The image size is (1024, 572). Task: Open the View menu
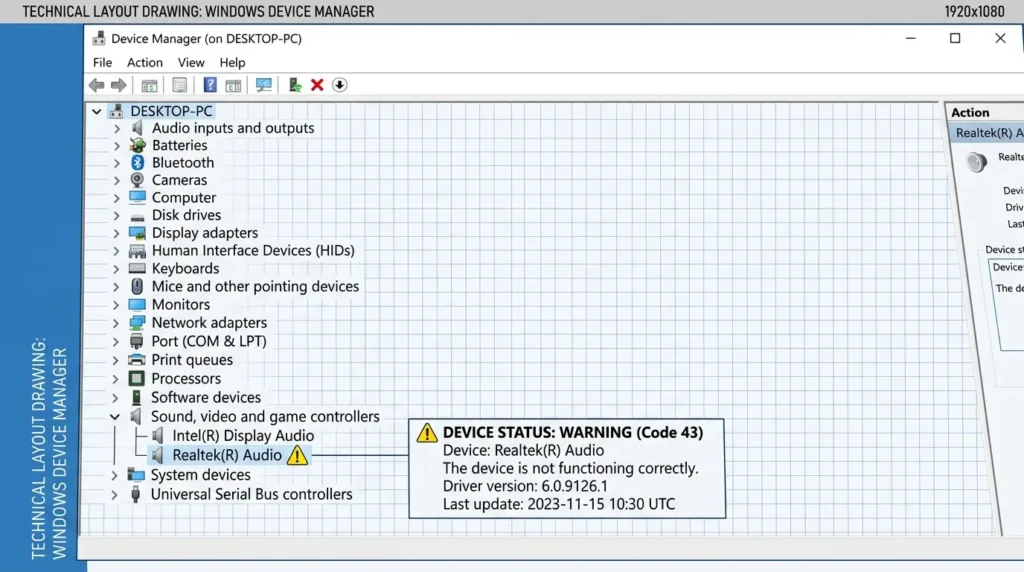191,63
